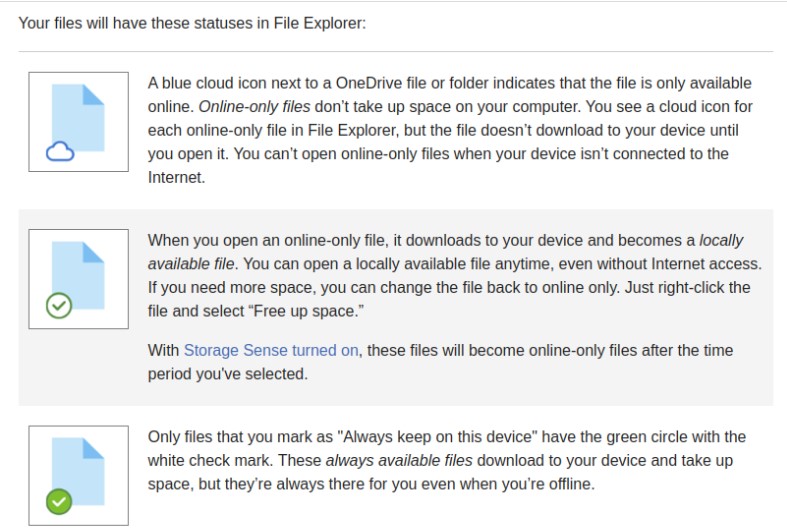Click the blue cloud status icon
Viewport: 787px width, 530px height.
pyautogui.click(x=60, y=152)
